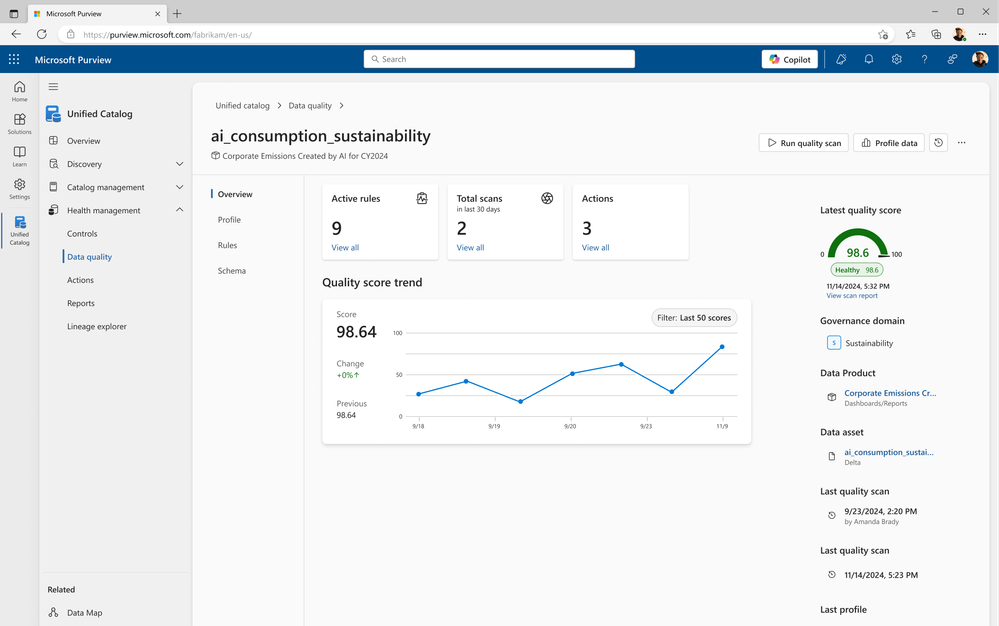Image resolution: width=999 pixels, height=626 pixels.
Task: Open Corporate Emissions data product link
Action: (890, 393)
